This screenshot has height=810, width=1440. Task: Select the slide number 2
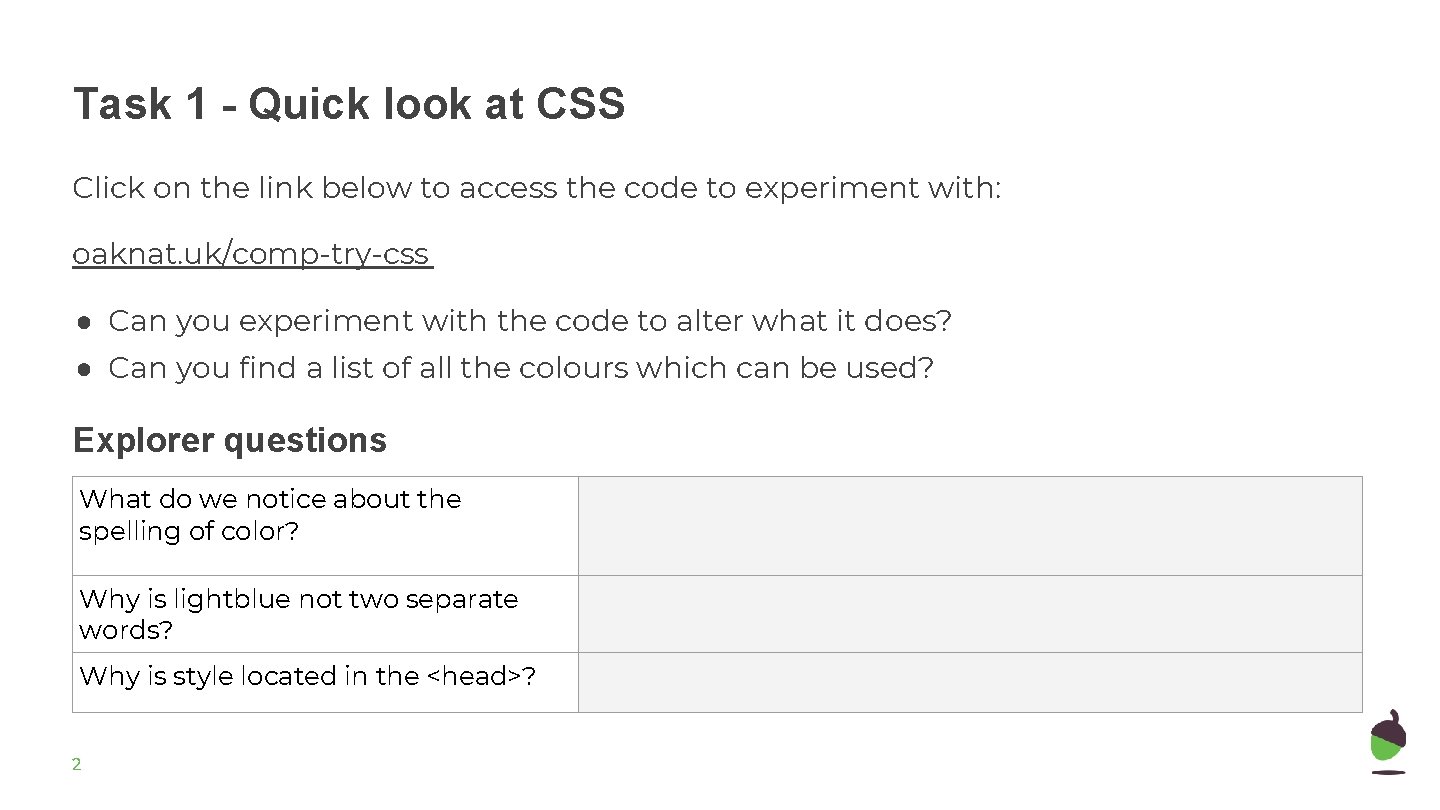[76, 765]
